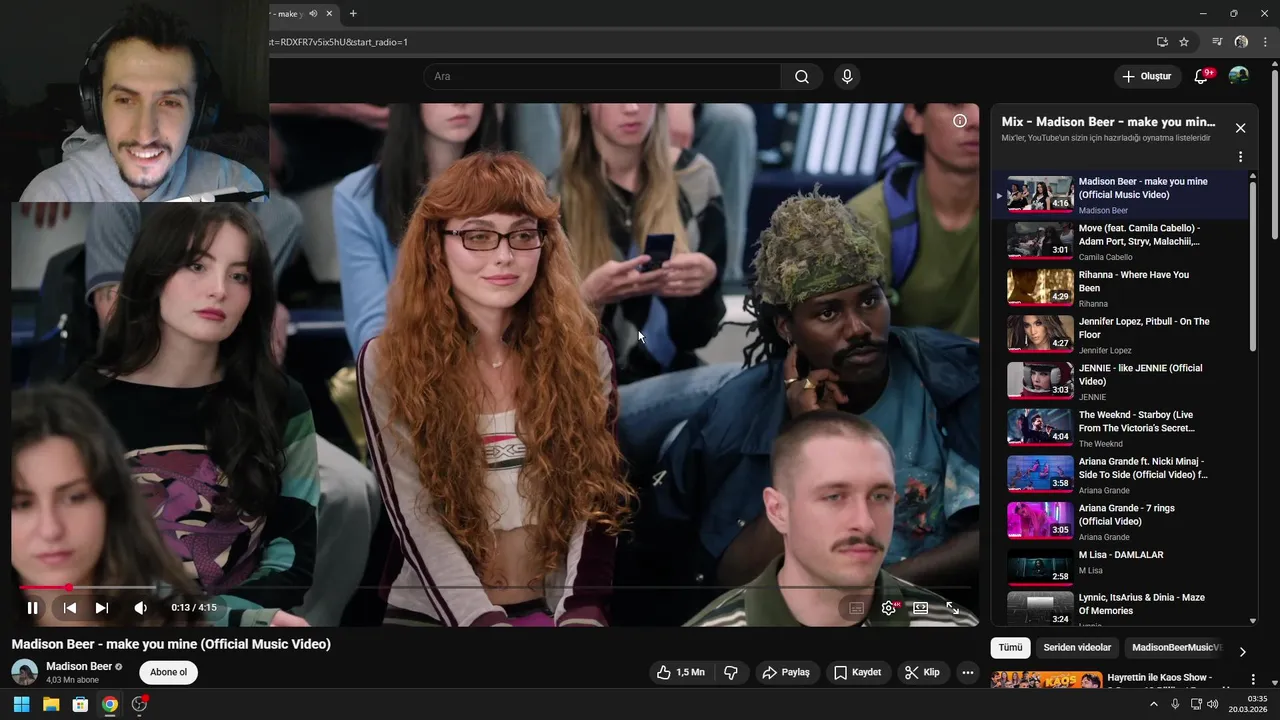Open the Madison Beer channel name link
The width and height of the screenshot is (1280, 720).
click(x=79, y=666)
